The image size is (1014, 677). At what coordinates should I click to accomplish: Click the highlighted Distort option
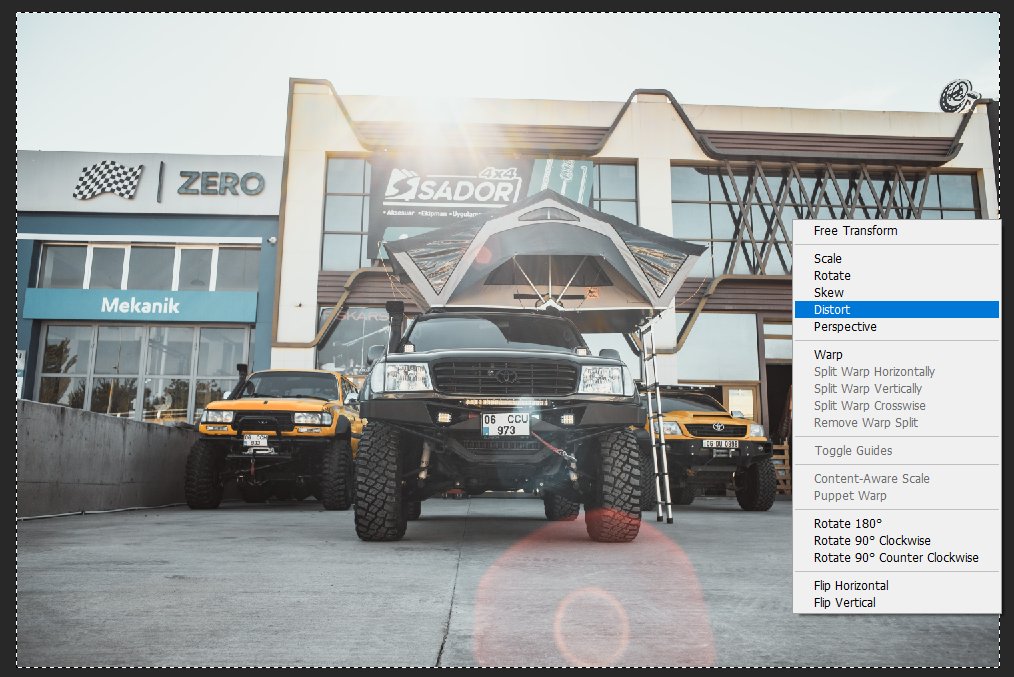pyautogui.click(x=896, y=310)
